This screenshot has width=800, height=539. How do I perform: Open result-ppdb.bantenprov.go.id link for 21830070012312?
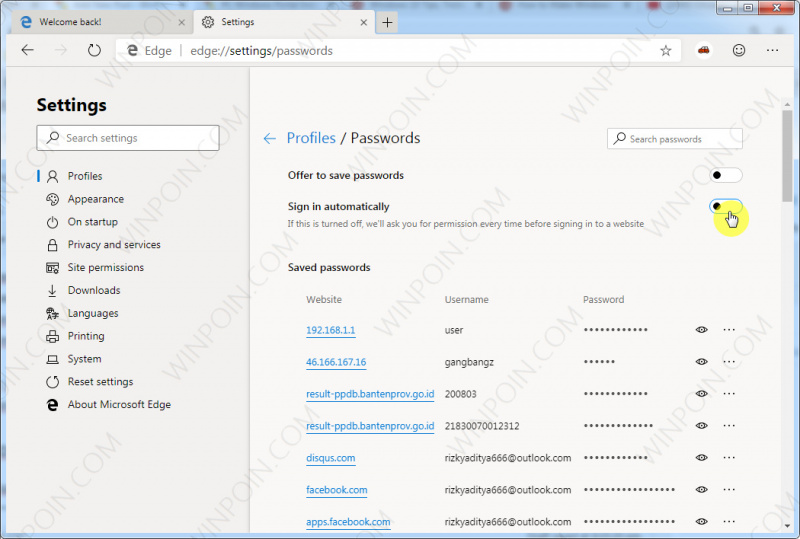370,426
